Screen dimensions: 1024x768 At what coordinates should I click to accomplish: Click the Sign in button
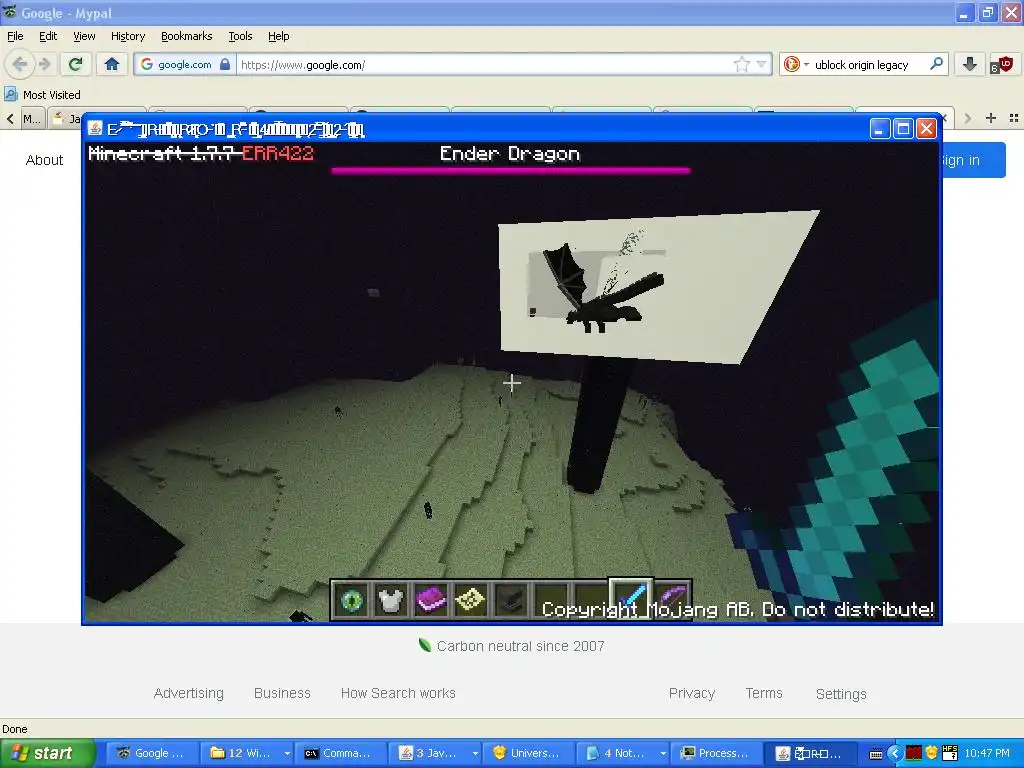click(x=972, y=160)
